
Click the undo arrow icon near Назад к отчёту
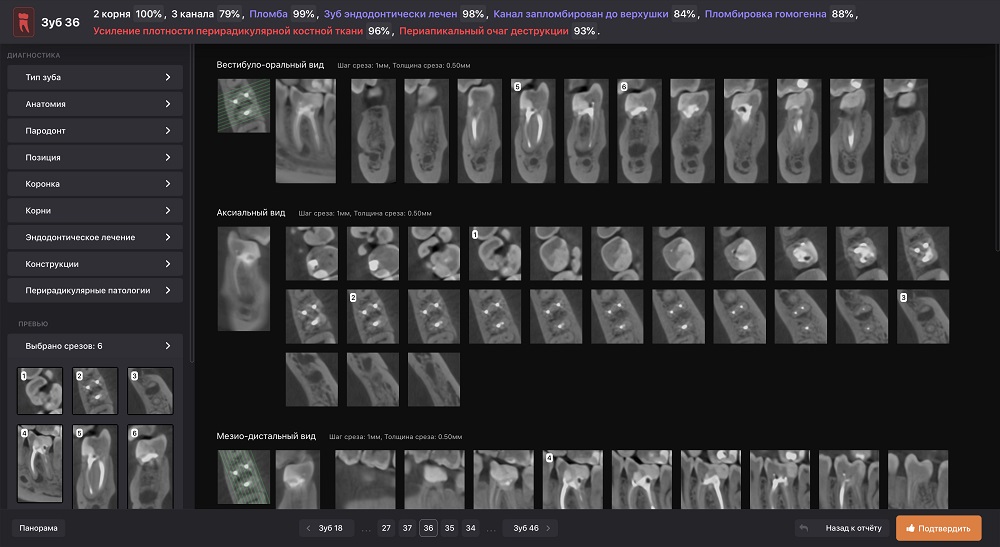point(804,528)
